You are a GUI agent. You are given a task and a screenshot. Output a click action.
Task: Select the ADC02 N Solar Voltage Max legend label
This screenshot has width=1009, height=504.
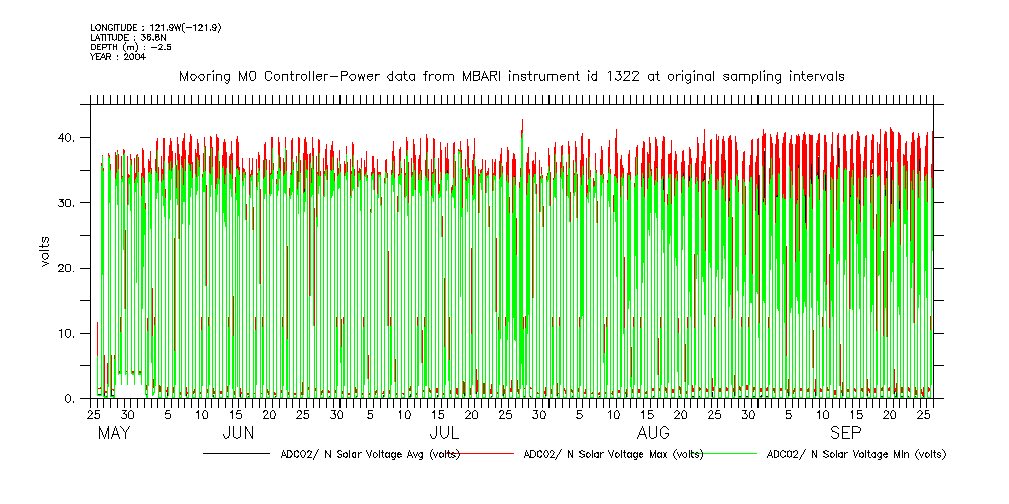613,454
